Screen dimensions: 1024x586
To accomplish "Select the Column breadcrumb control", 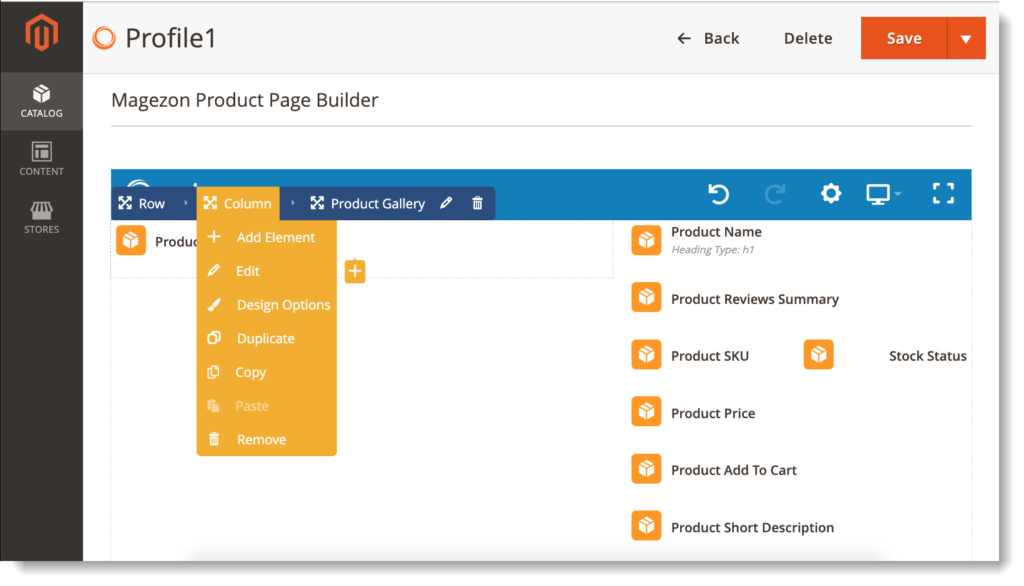I will [x=238, y=203].
